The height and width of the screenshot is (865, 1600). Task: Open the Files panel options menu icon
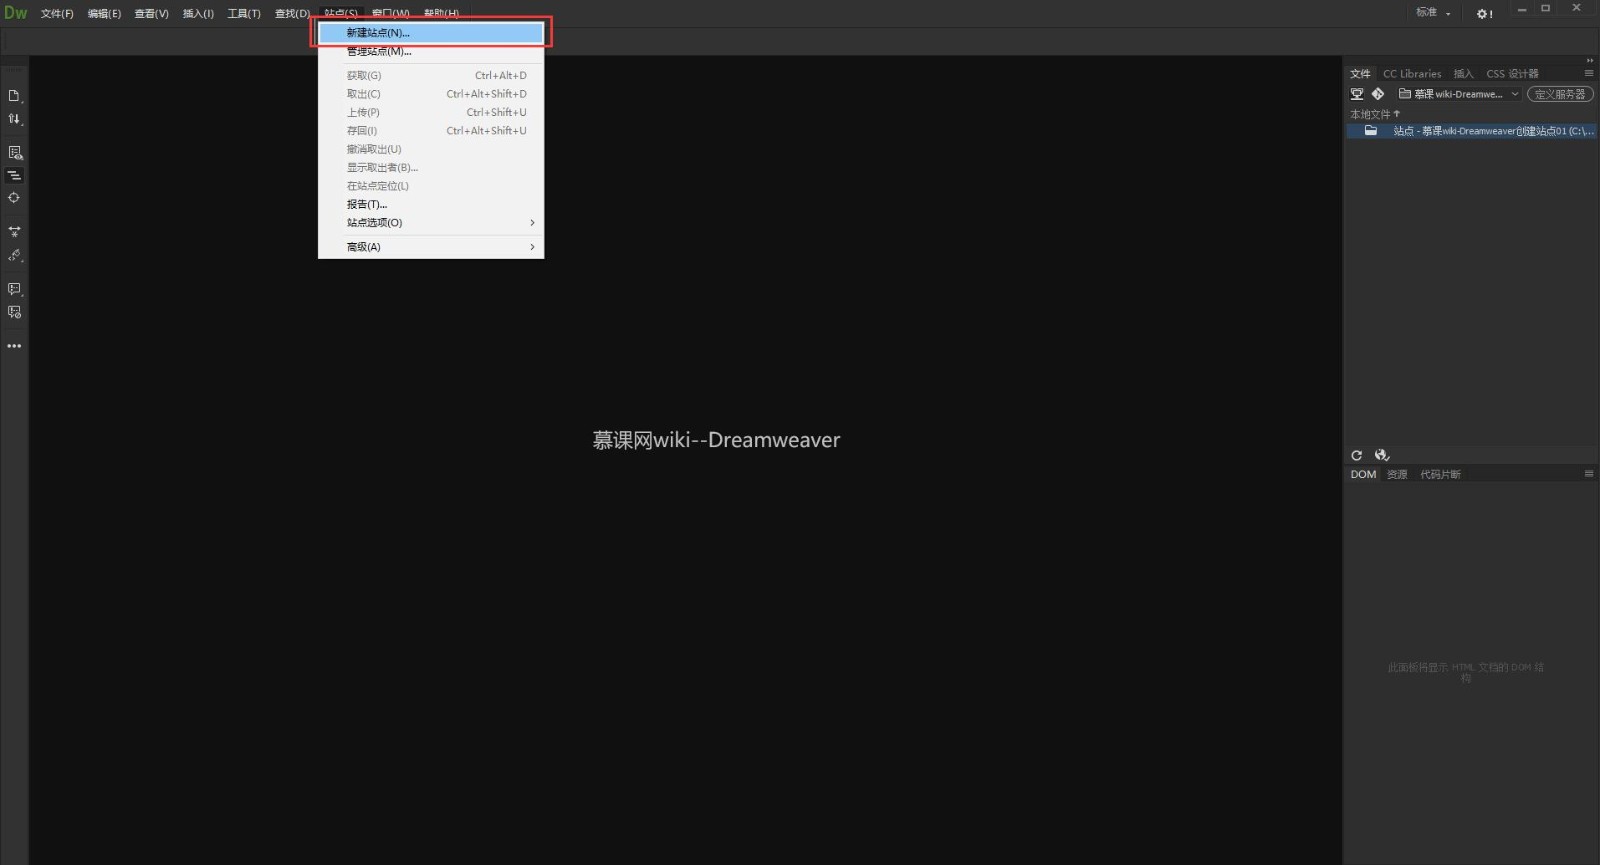coord(1589,73)
